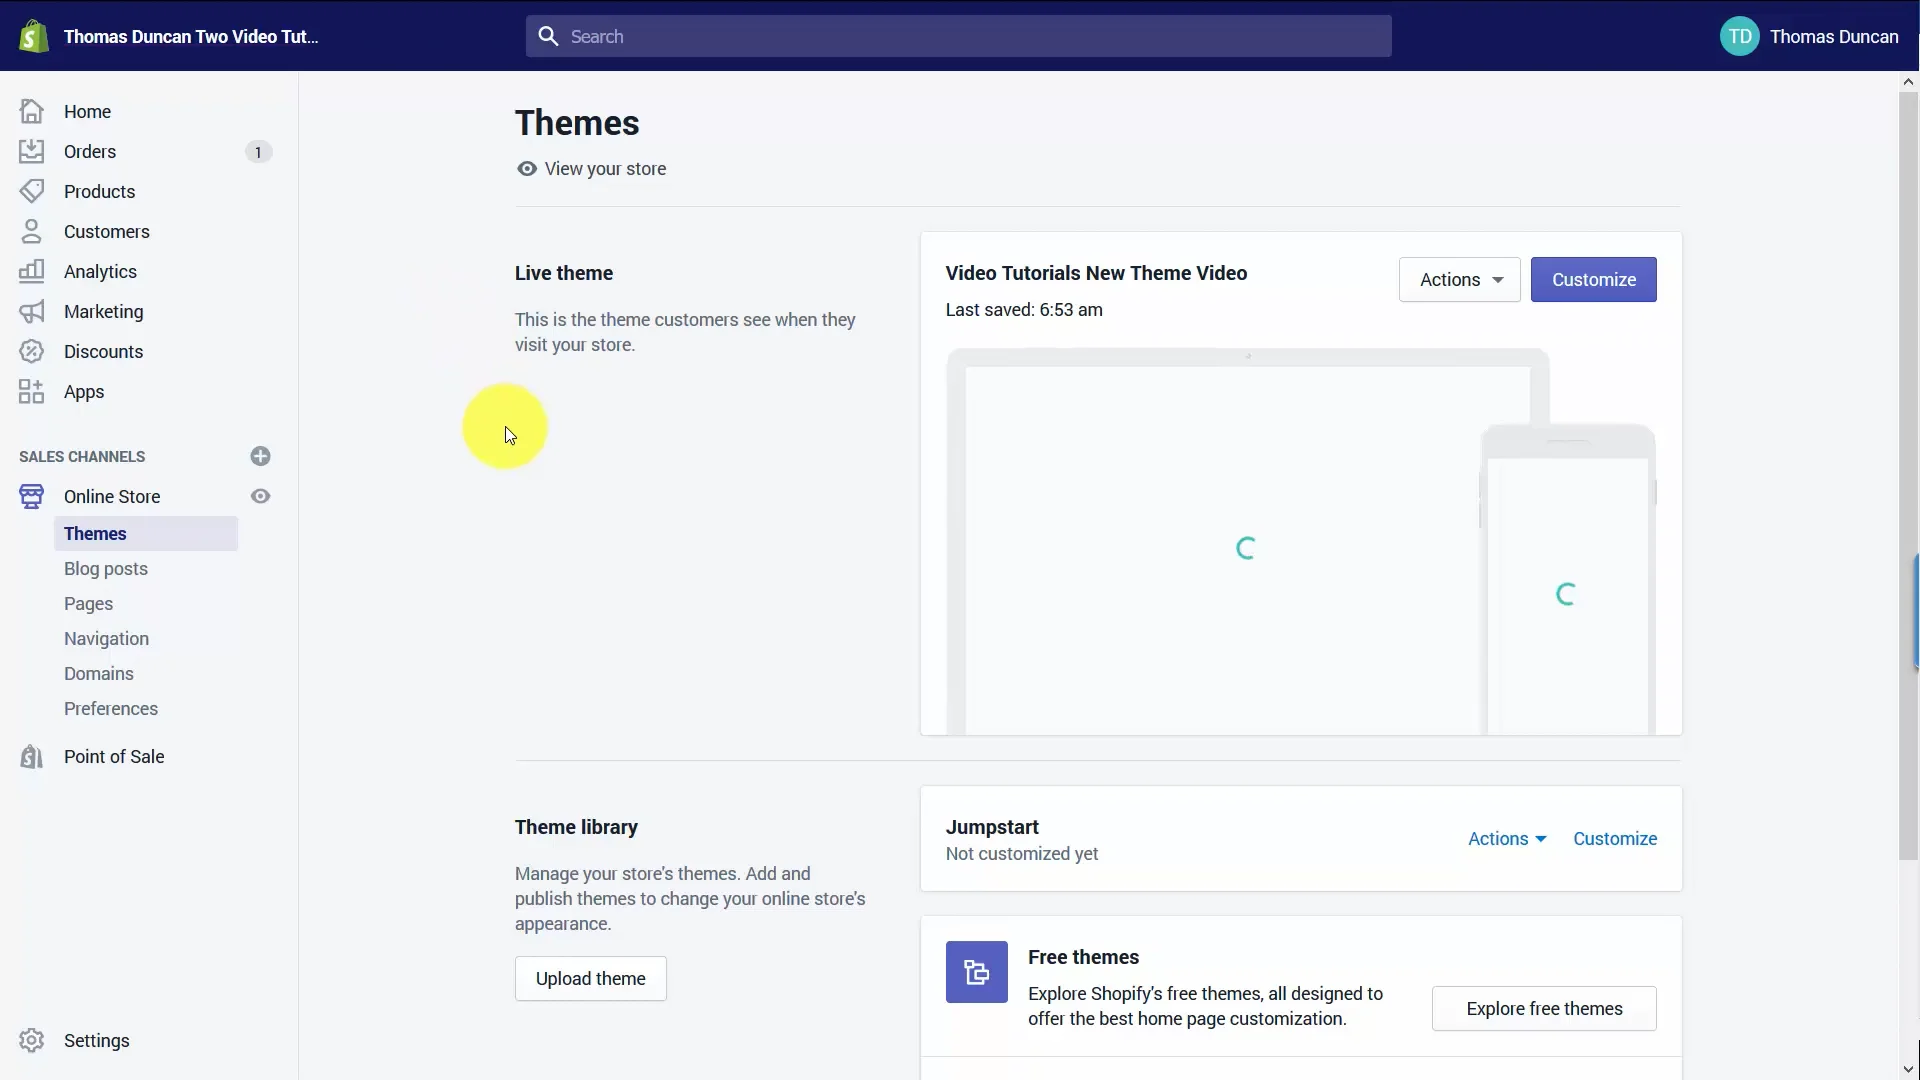The height and width of the screenshot is (1080, 1920).
Task: Click the Free themes purple icon
Action: coord(977,972)
